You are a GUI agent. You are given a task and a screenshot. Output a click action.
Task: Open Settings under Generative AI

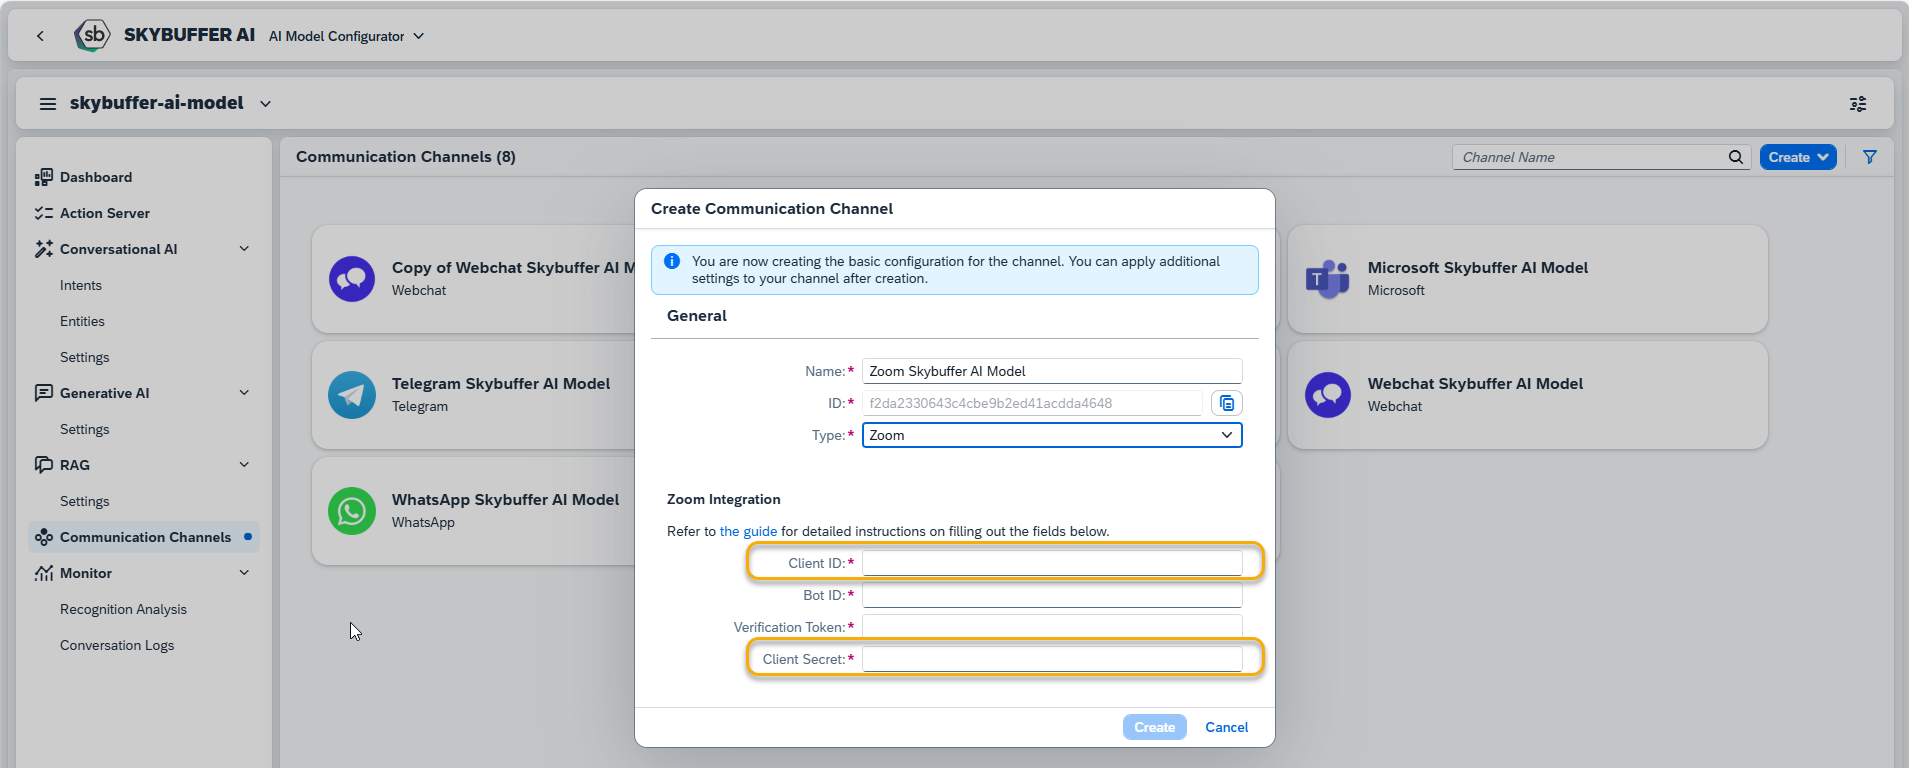coord(85,429)
